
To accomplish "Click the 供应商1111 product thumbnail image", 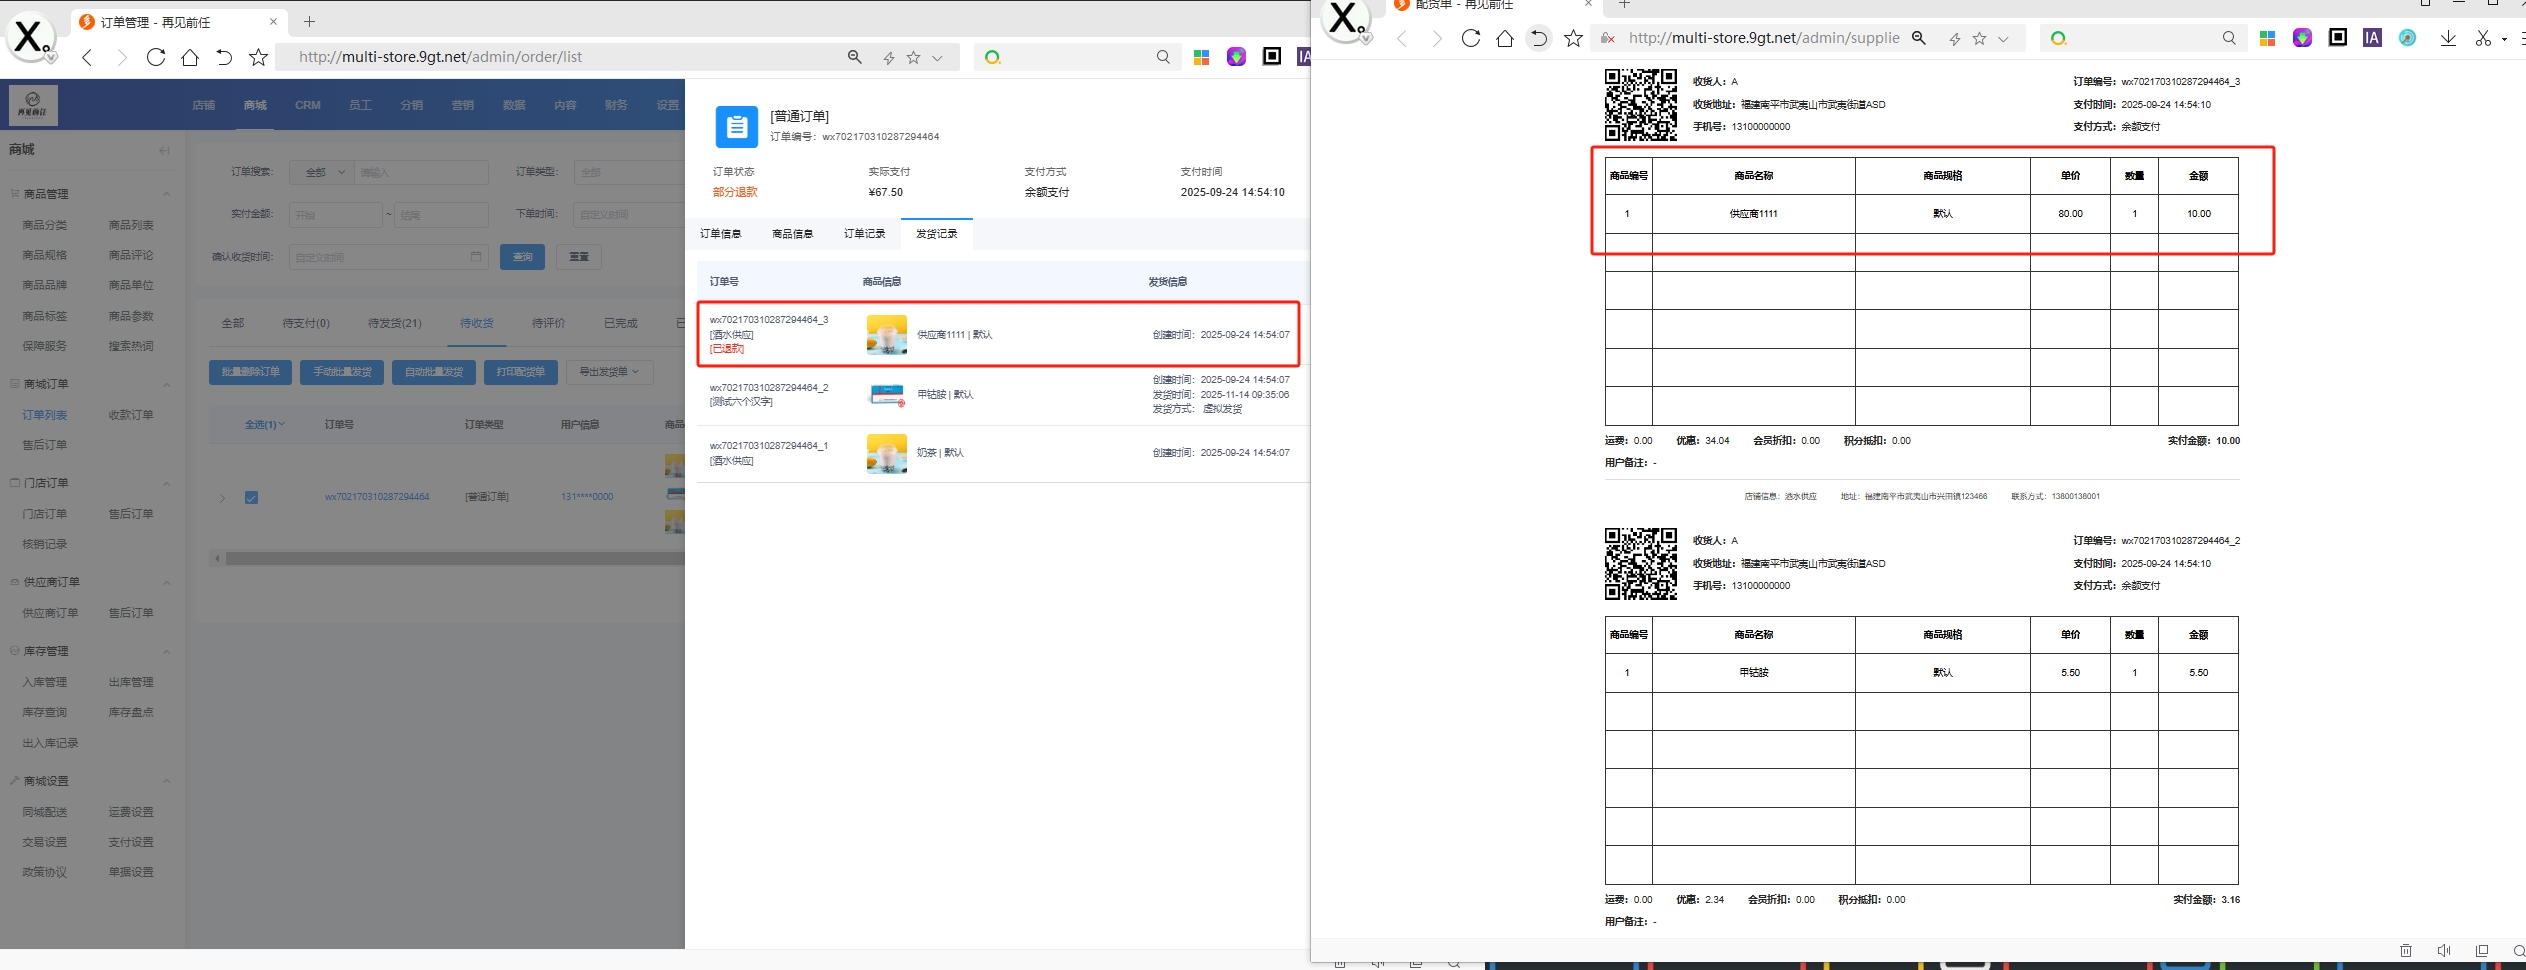I will click(x=886, y=335).
